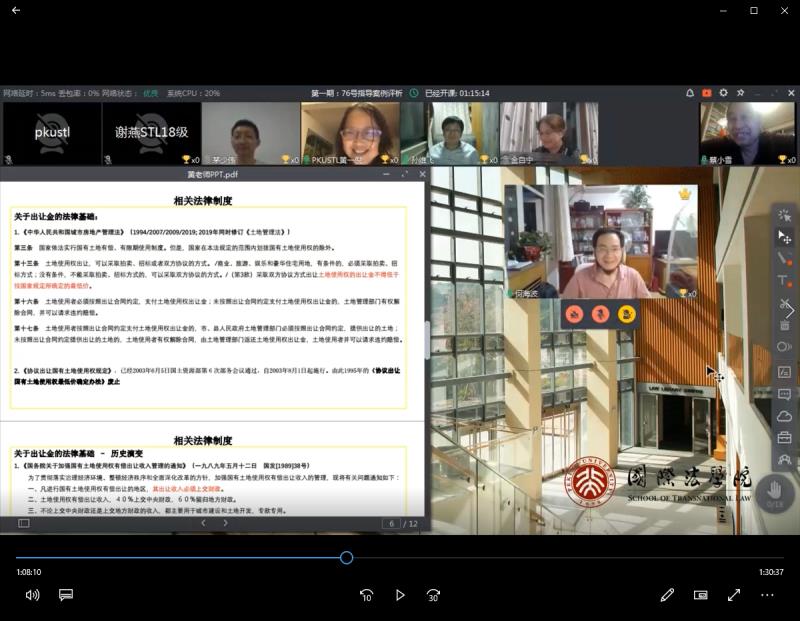This screenshot has width=800, height=621.
Task: Switch to mini view mode
Action: 701,595
